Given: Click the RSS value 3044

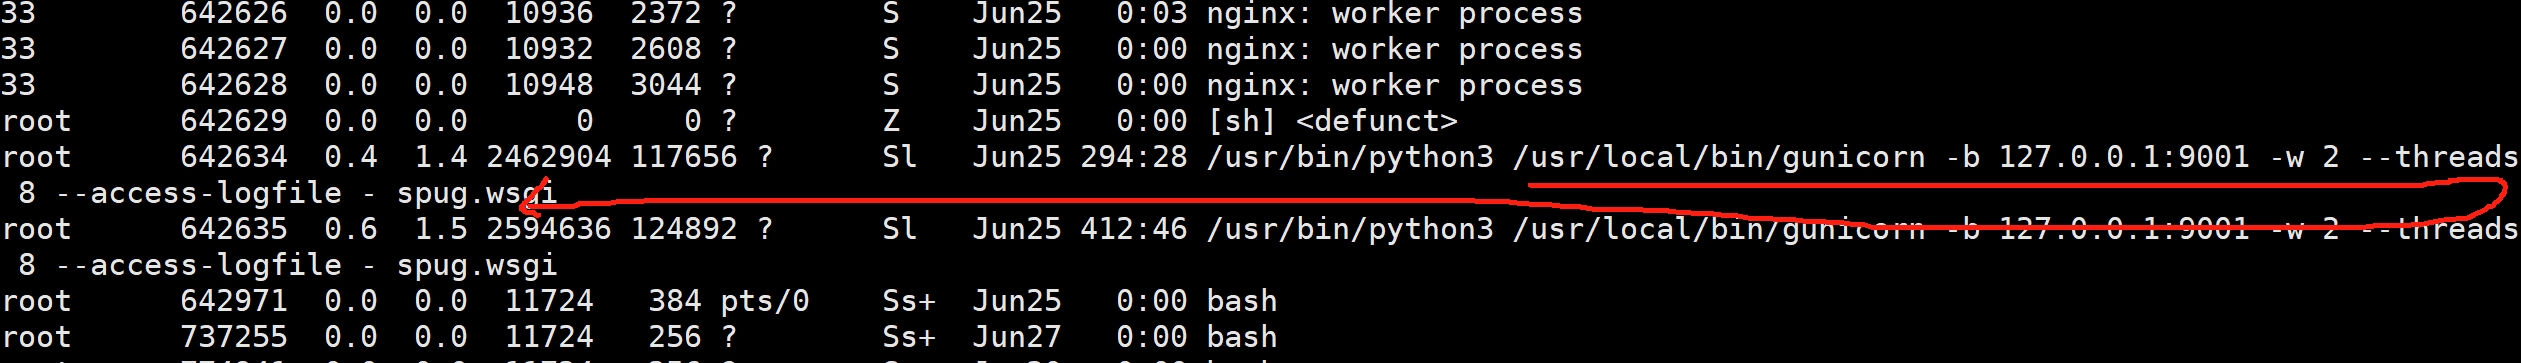Looking at the screenshot, I should click(666, 85).
